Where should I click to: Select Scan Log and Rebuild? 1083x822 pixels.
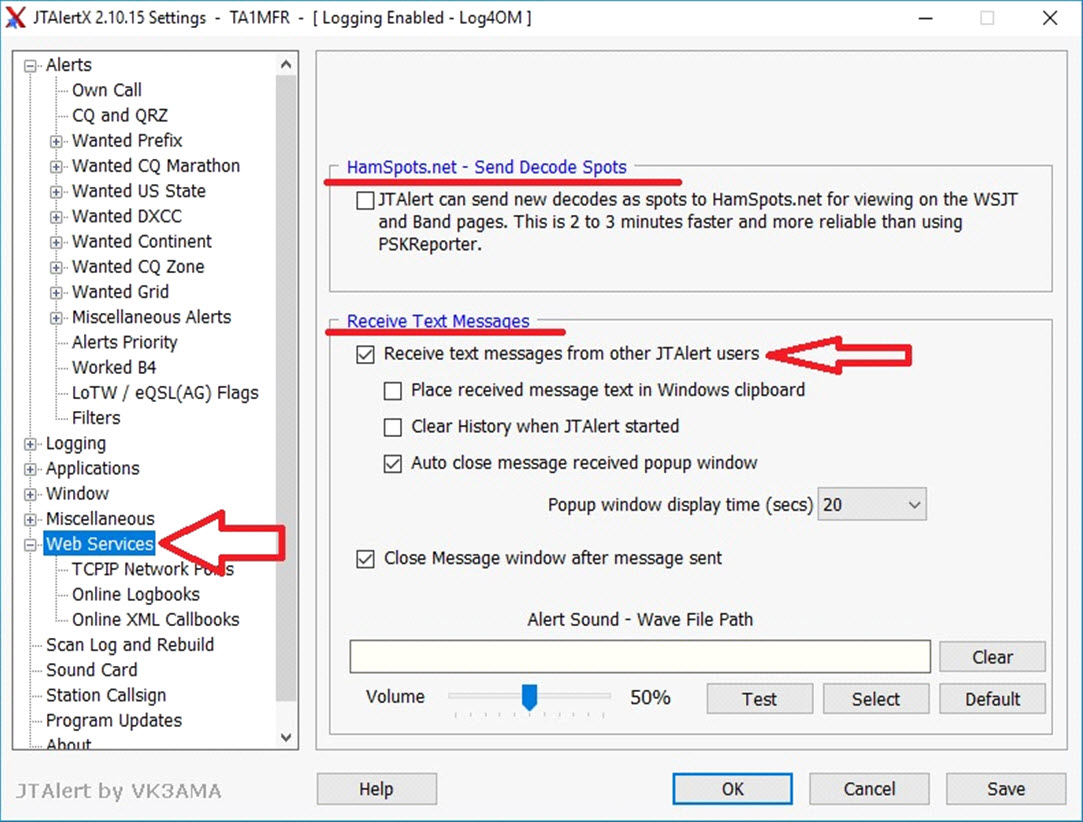tap(130, 645)
